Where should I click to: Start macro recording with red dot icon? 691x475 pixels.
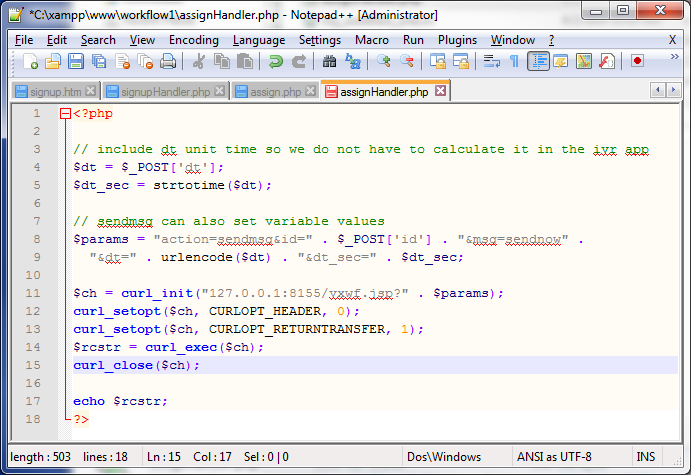tap(637, 61)
